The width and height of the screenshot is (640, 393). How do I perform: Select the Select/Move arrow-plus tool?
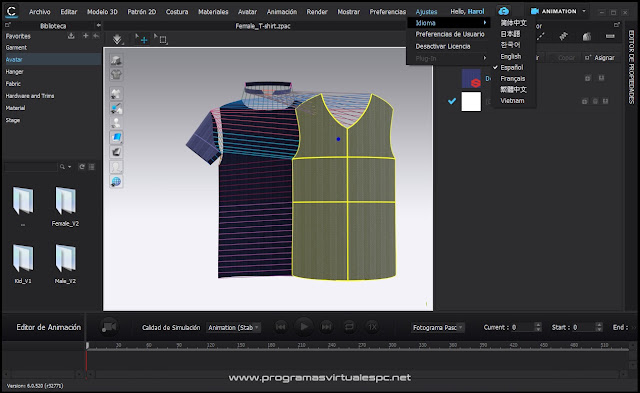142,39
